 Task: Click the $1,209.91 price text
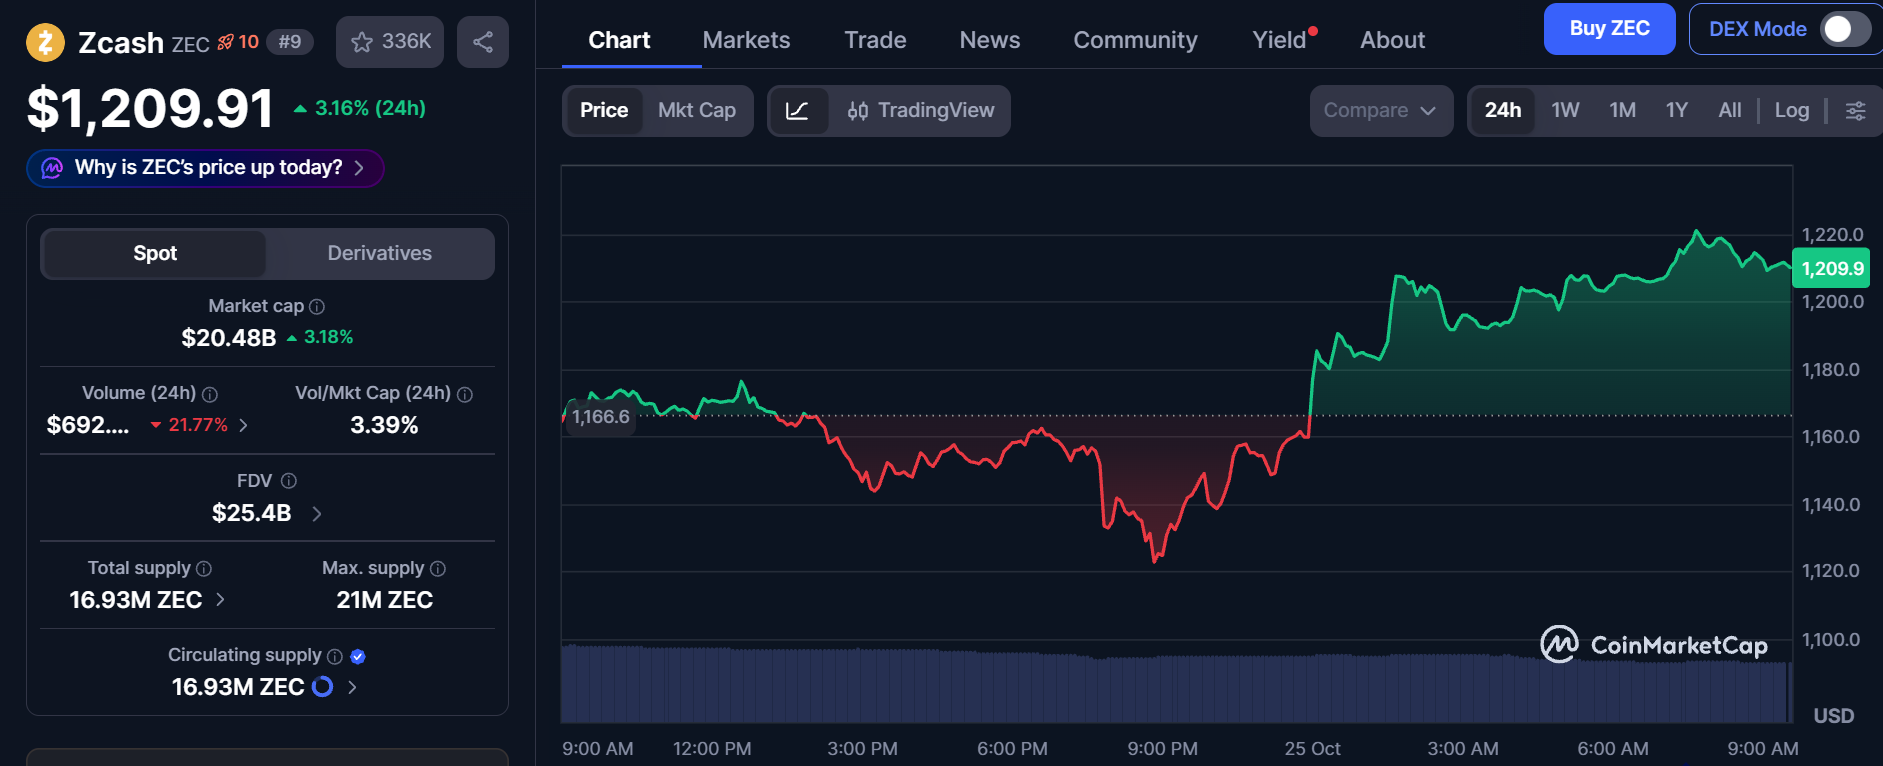(150, 109)
